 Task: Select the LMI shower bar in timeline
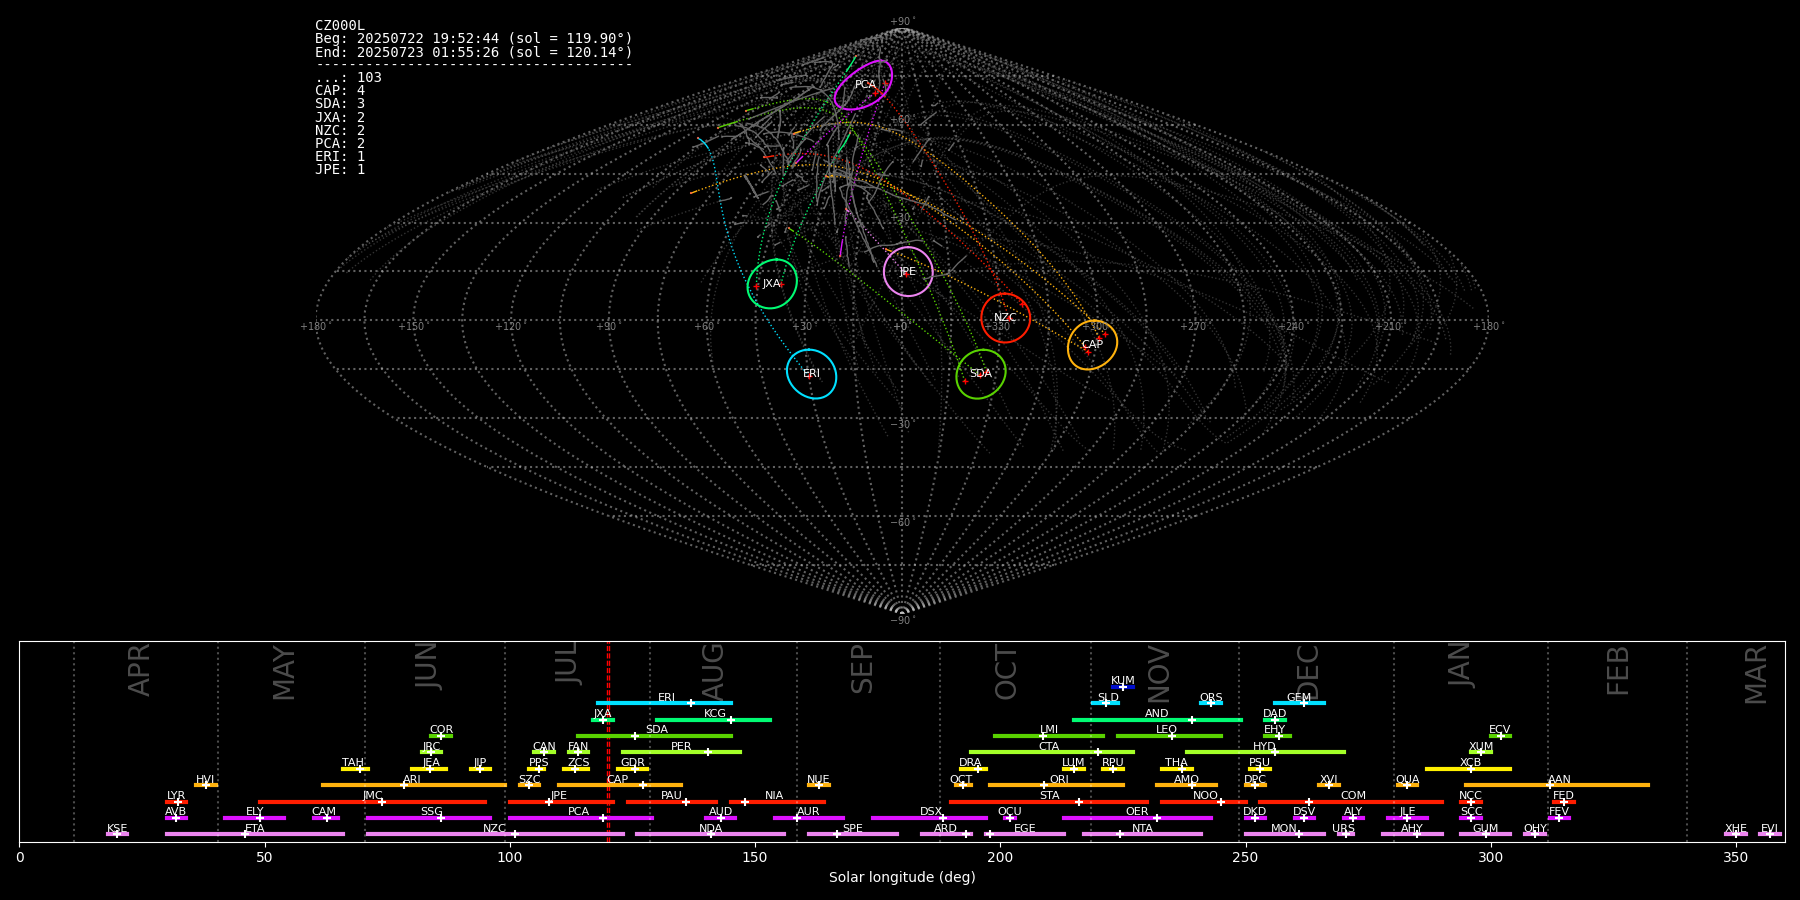point(1049,736)
